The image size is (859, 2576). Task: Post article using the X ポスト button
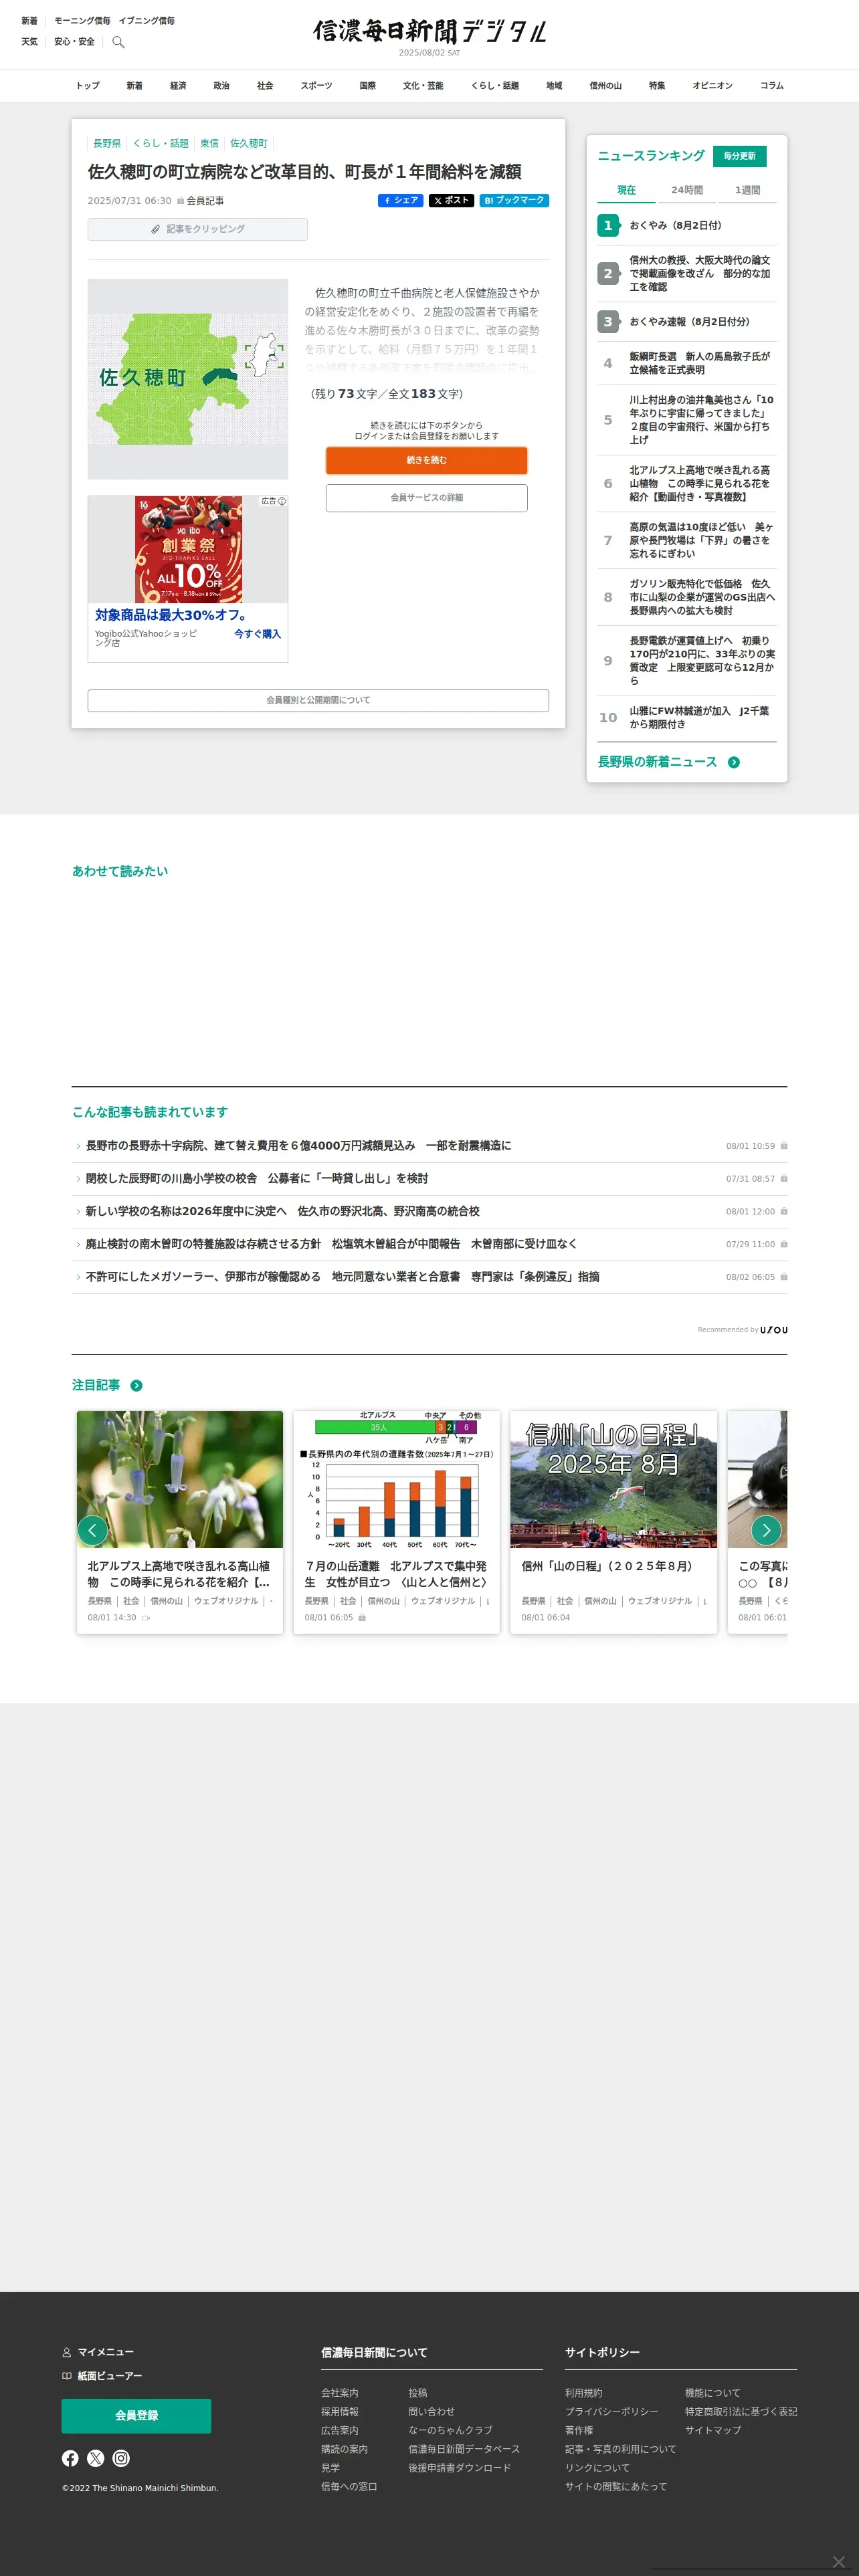click(x=451, y=200)
